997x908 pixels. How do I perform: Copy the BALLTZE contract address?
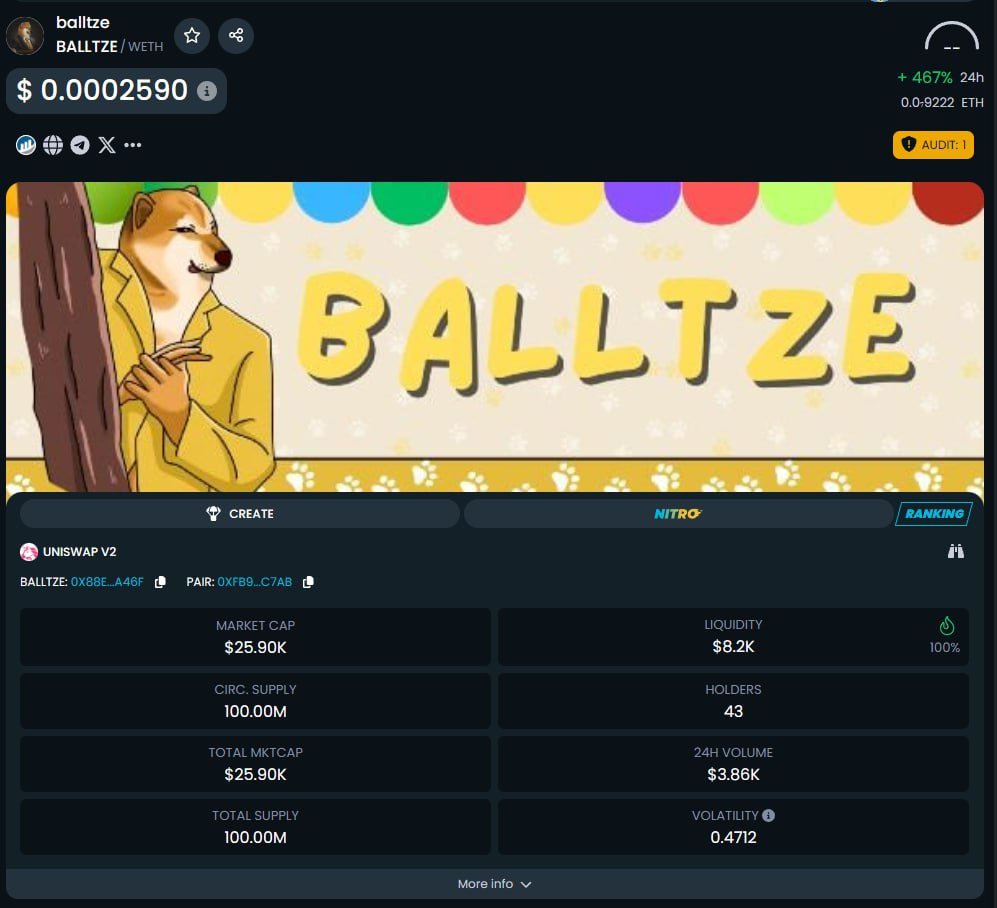[160, 582]
